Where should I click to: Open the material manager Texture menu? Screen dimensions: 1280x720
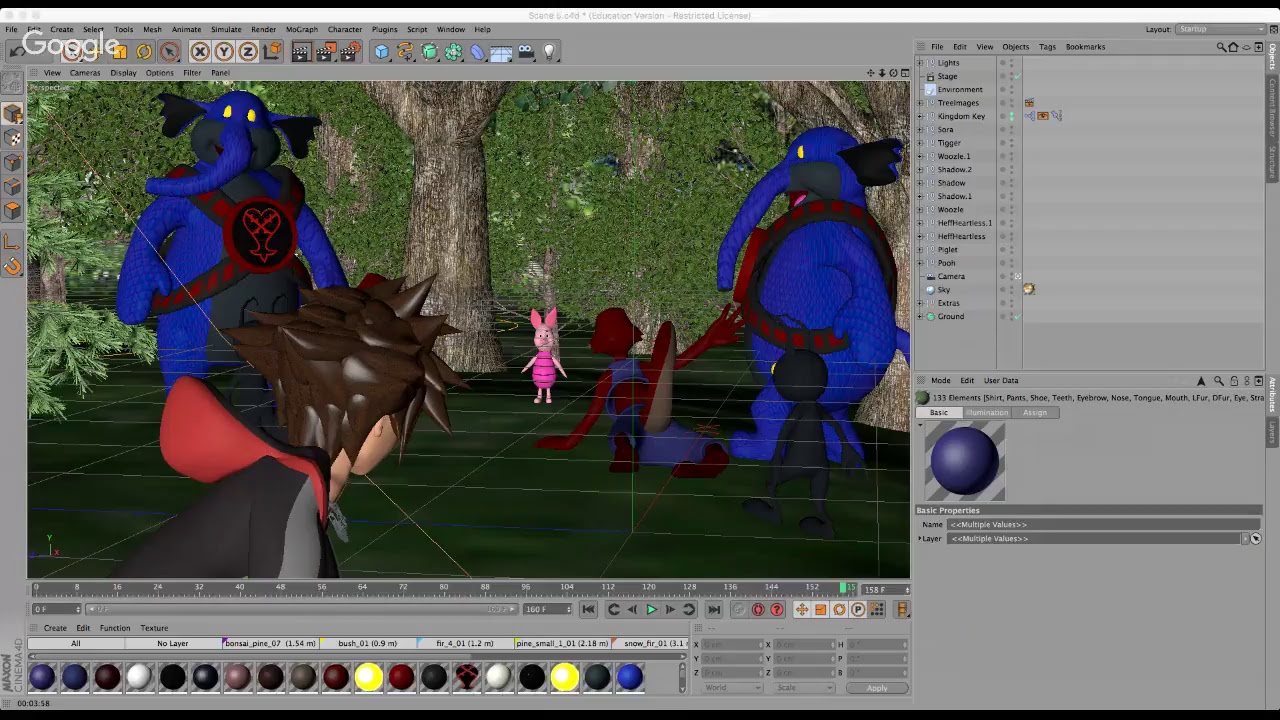(x=154, y=628)
